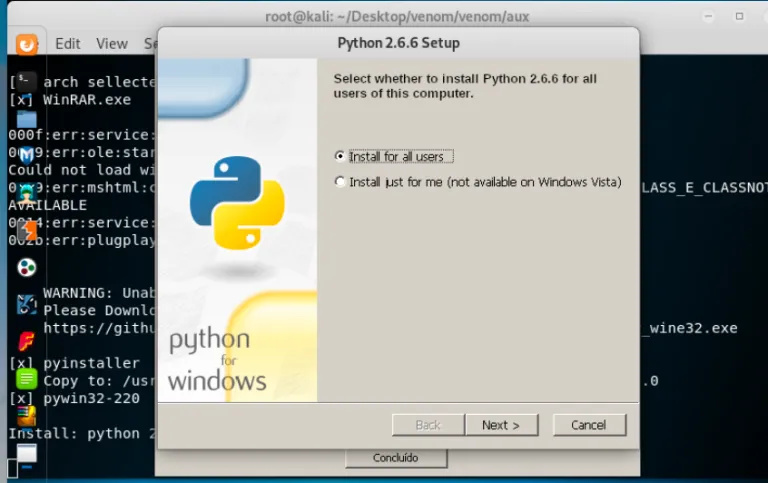Click the orange app icon beside Edit menu
Viewport: 768px width, 483px height.
27,44
